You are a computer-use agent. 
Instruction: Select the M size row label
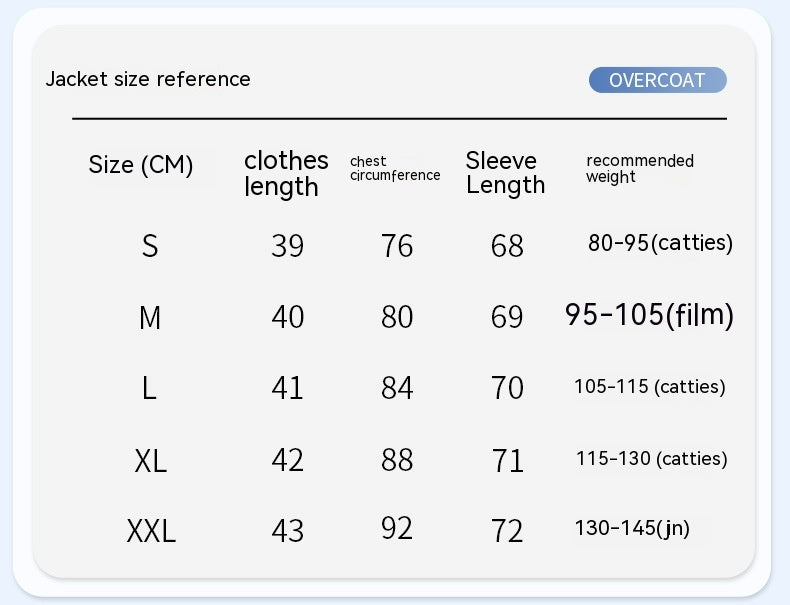click(150, 318)
